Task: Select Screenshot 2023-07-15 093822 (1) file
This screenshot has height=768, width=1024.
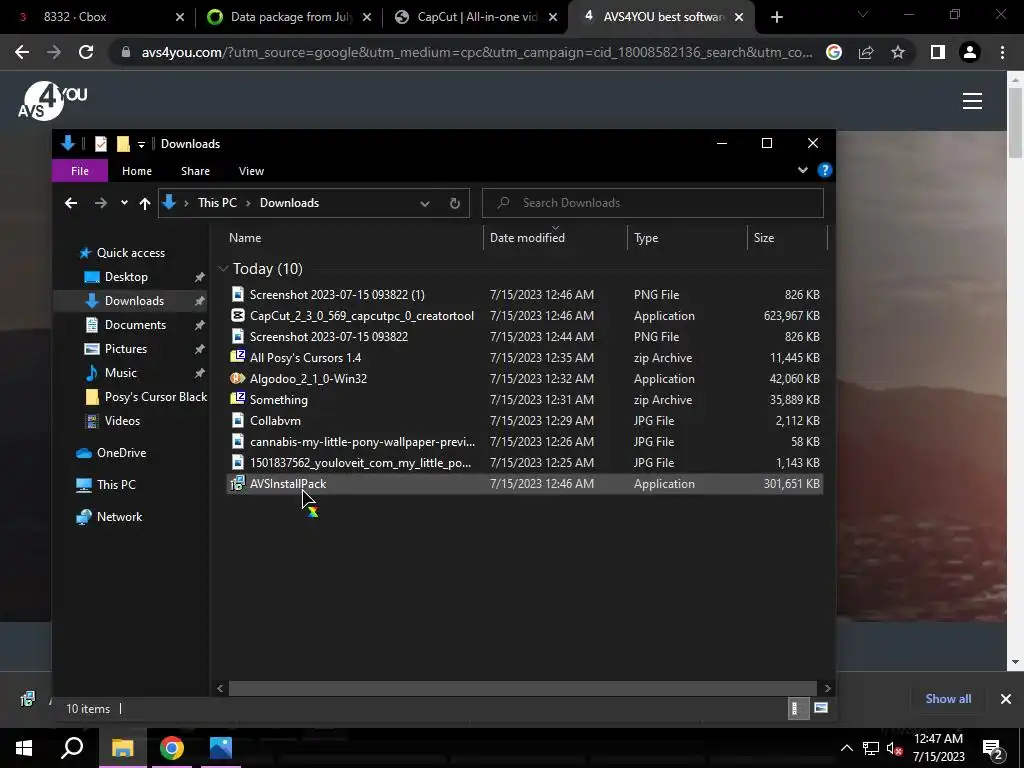Action: point(524,295)
